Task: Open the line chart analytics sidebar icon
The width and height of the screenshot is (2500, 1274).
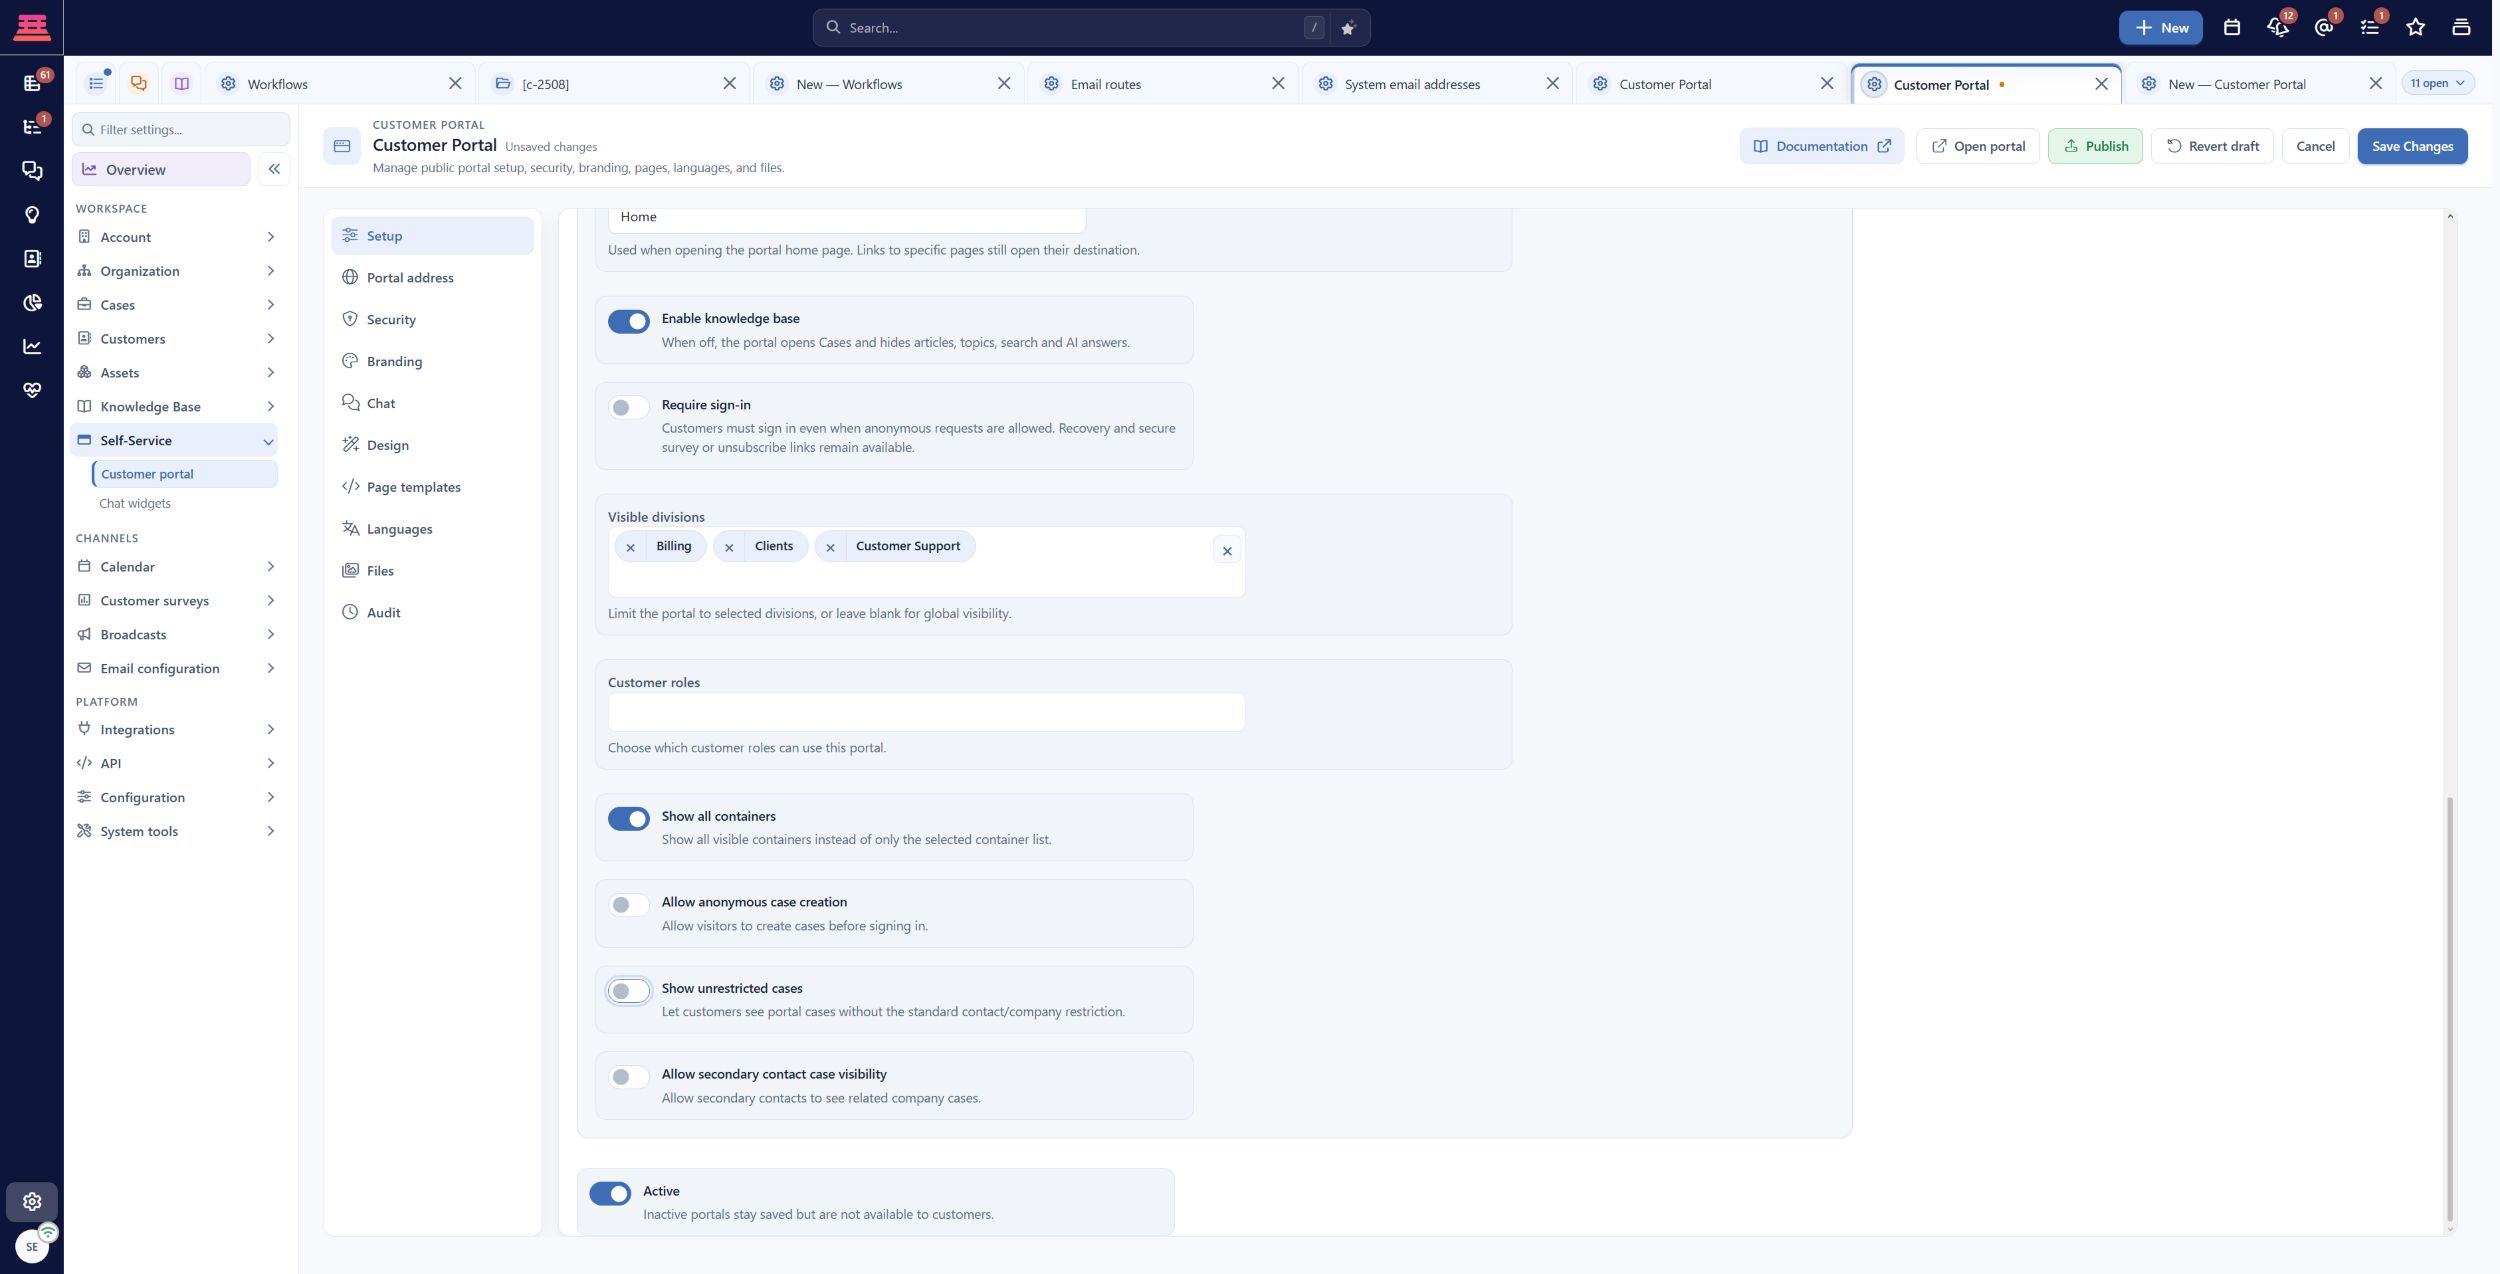Action: click(32, 347)
